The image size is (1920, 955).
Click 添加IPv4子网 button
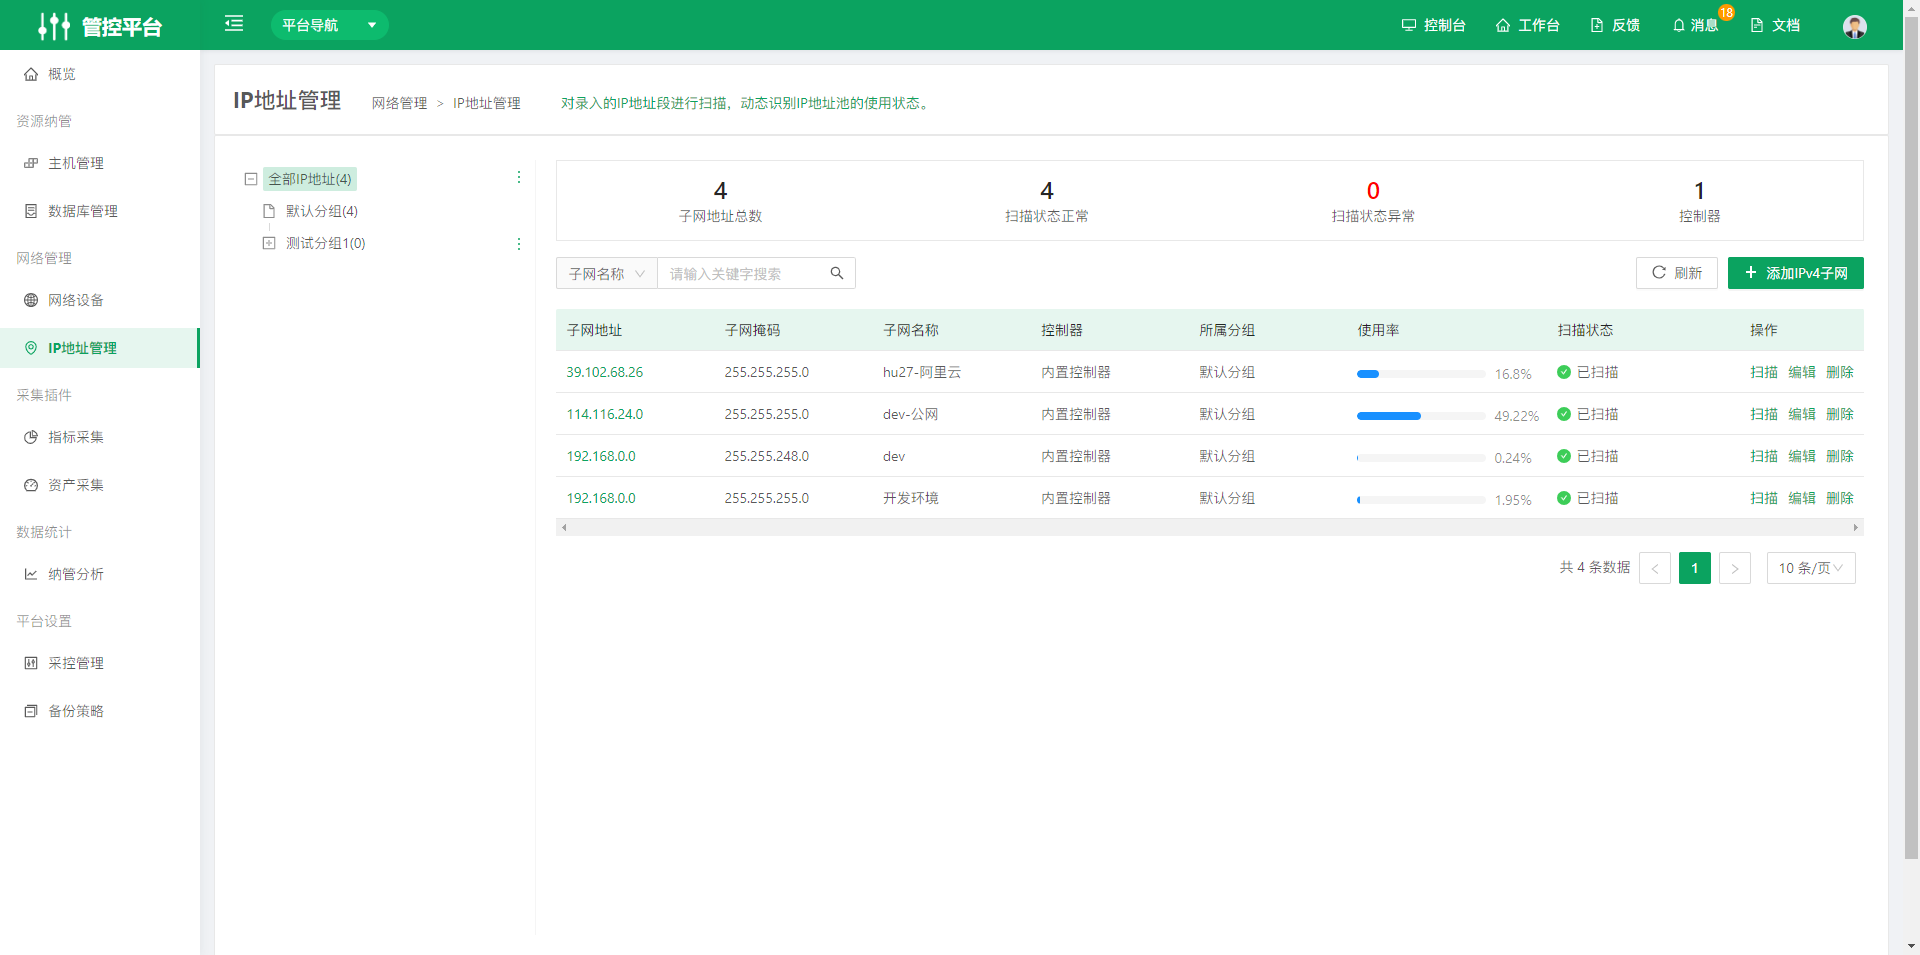point(1796,273)
